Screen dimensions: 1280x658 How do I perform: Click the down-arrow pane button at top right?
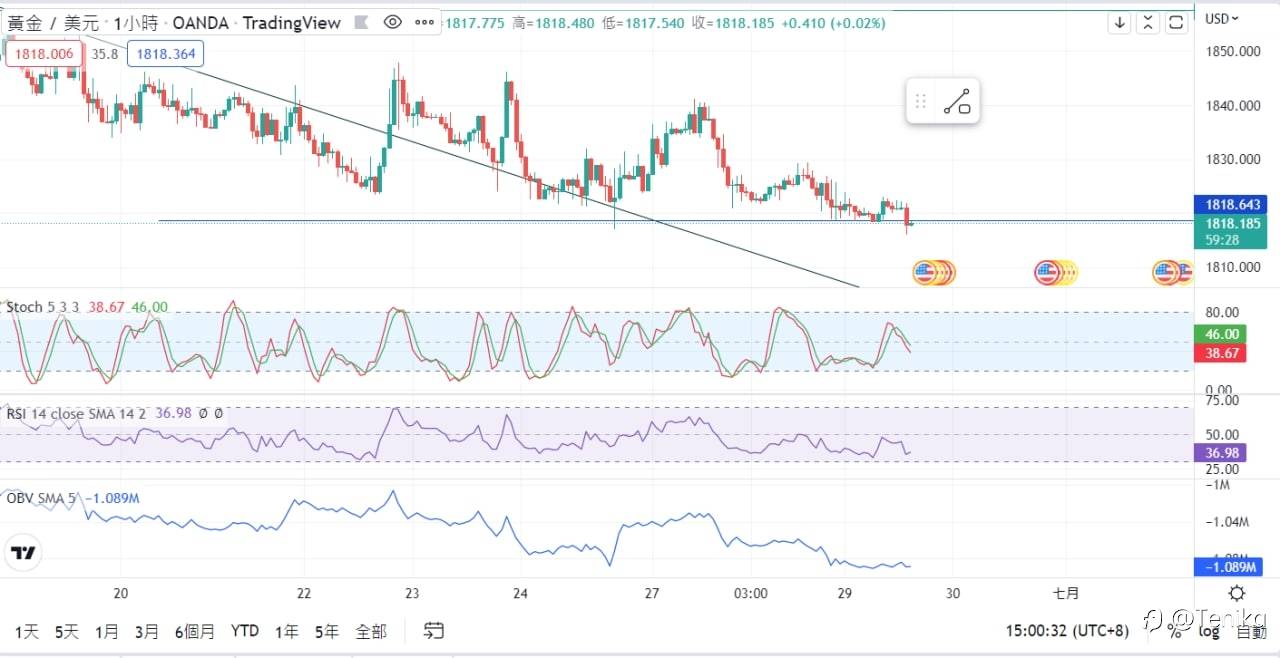click(1120, 22)
